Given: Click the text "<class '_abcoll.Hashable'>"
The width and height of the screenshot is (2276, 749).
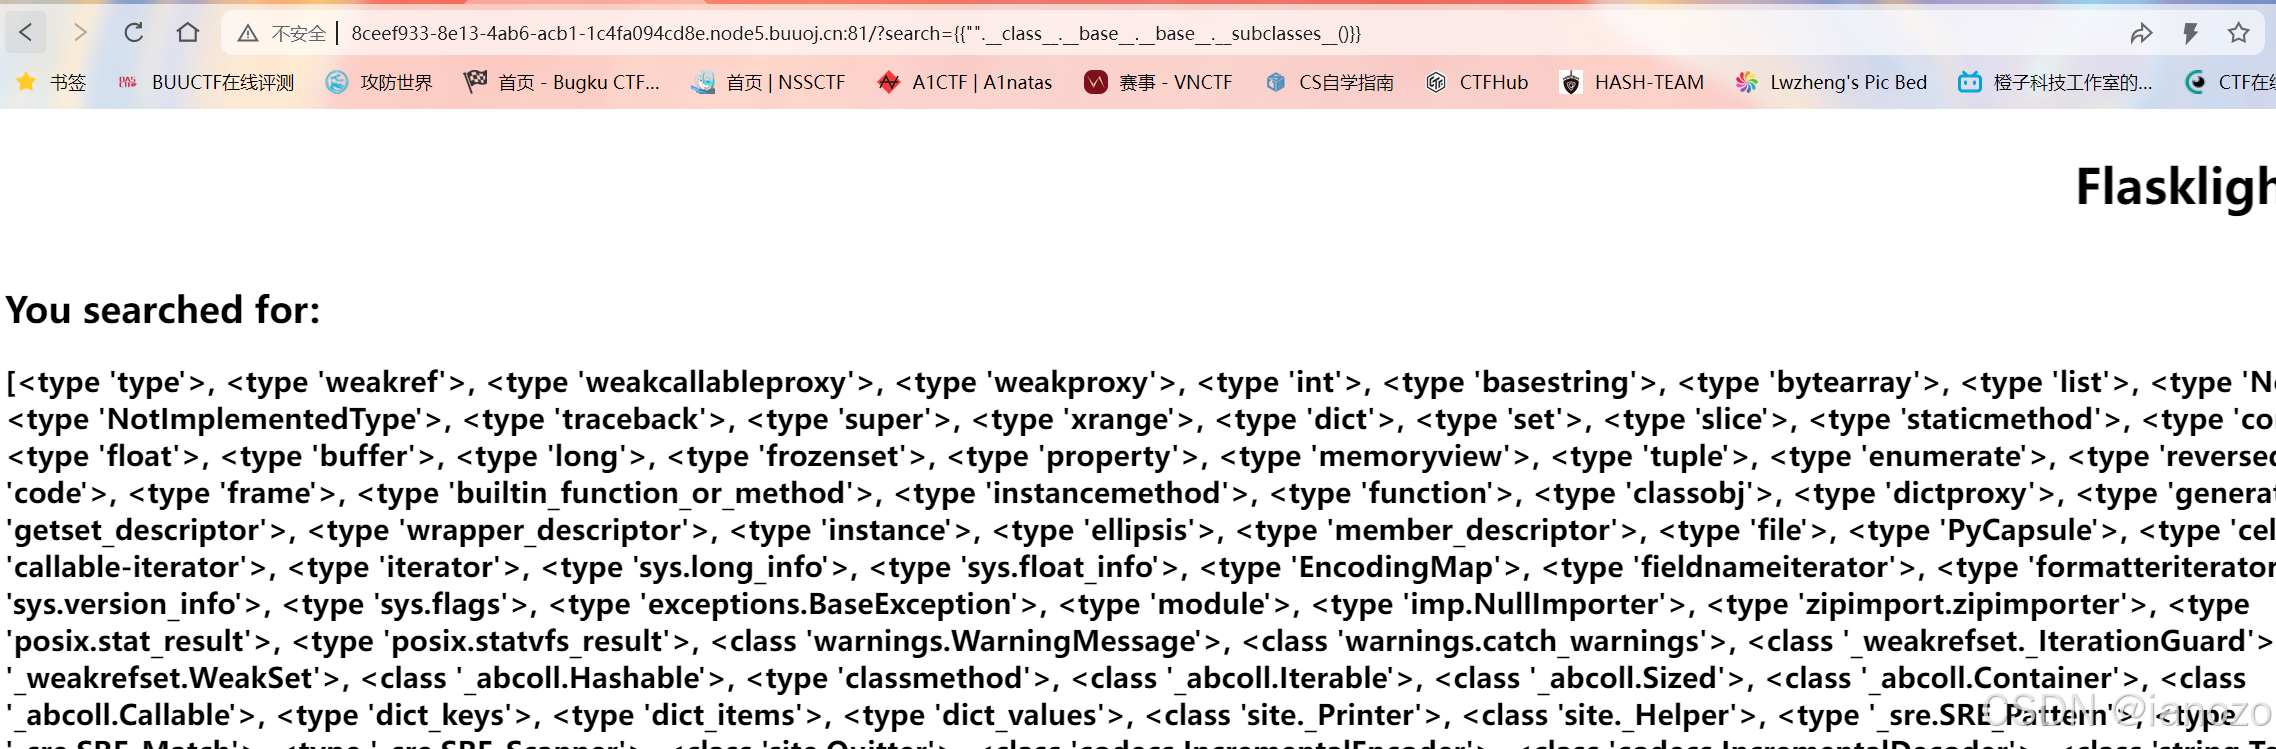Looking at the screenshot, I should (x=544, y=678).
